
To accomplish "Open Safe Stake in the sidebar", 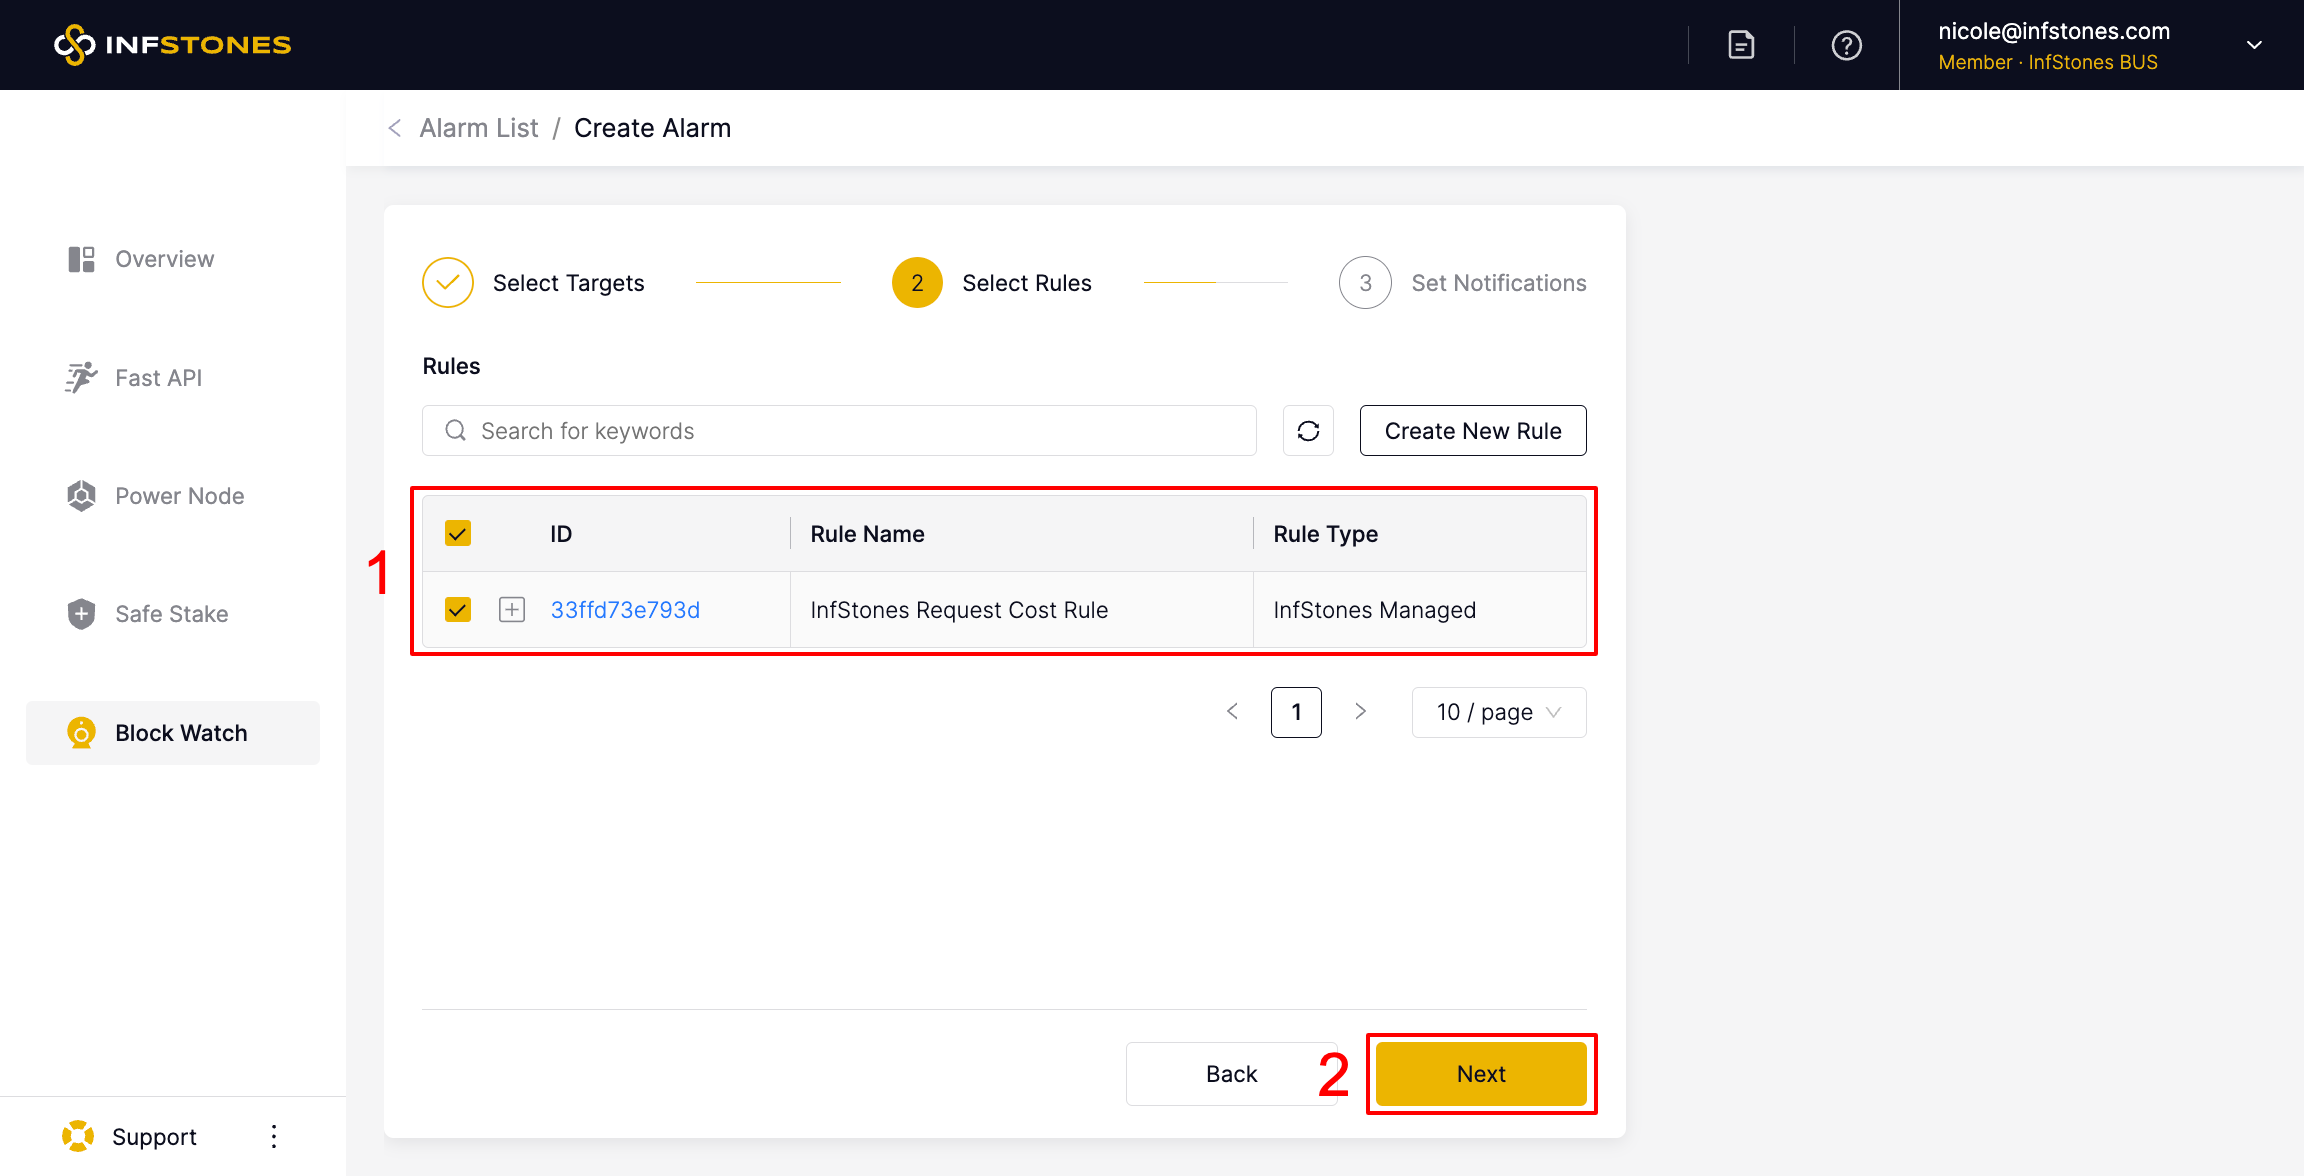I will click(x=171, y=614).
